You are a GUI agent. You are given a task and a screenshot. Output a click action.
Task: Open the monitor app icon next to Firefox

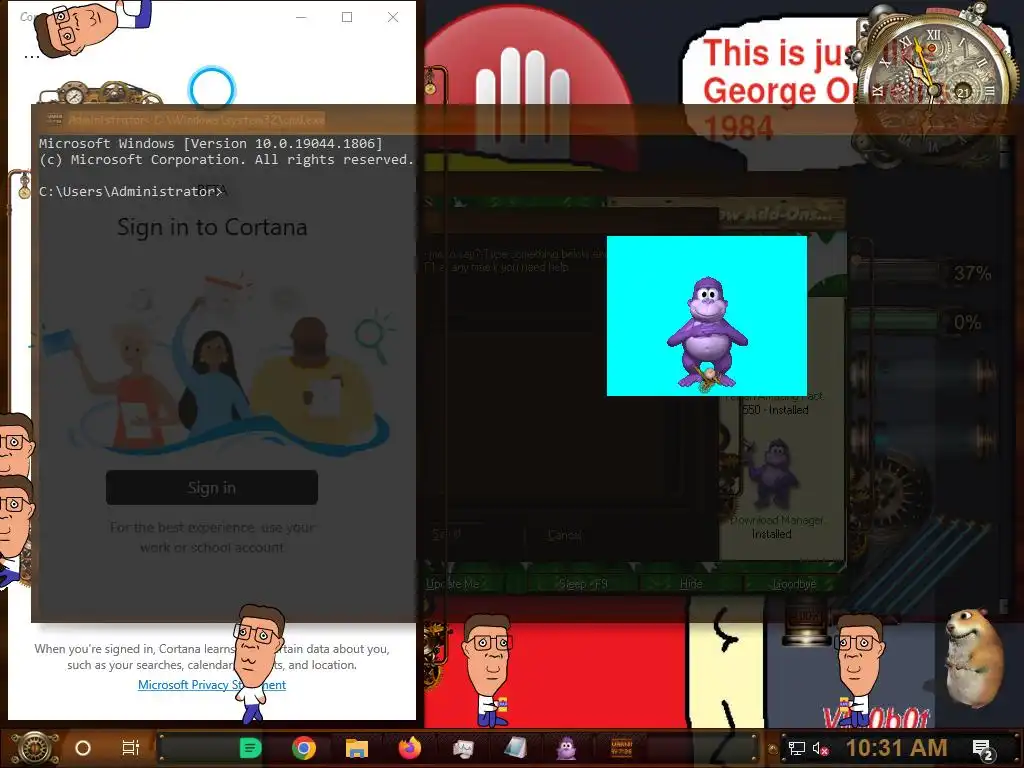tap(463, 748)
